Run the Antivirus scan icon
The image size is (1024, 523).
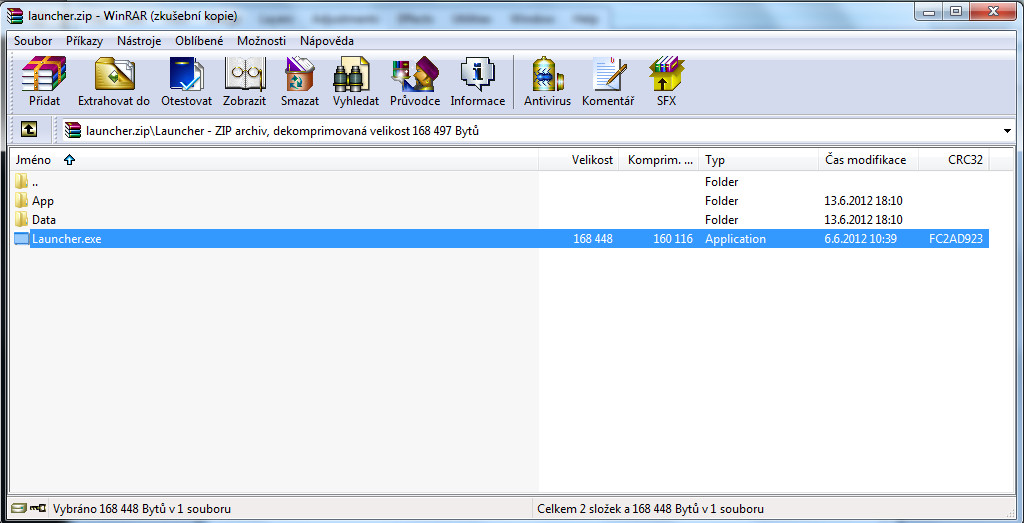pyautogui.click(x=548, y=74)
